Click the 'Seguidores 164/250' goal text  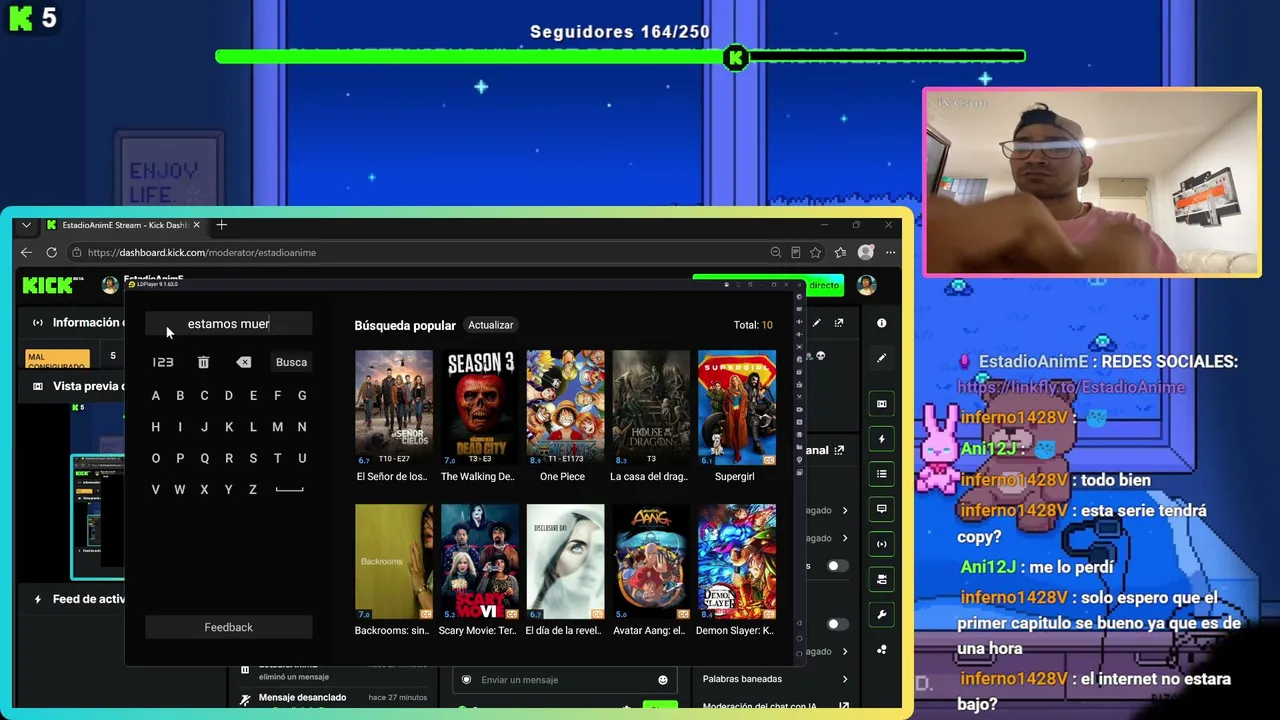click(x=620, y=32)
